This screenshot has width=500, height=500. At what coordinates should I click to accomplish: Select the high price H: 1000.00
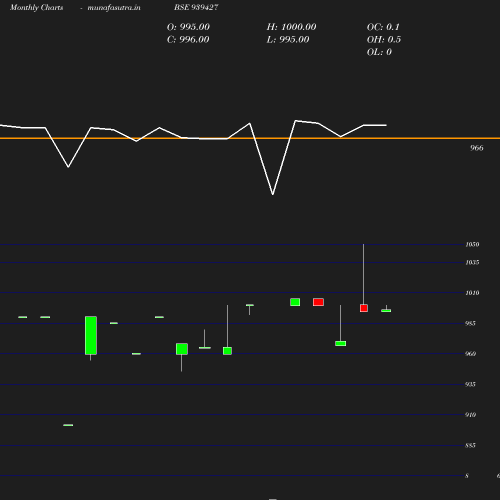tap(291, 27)
